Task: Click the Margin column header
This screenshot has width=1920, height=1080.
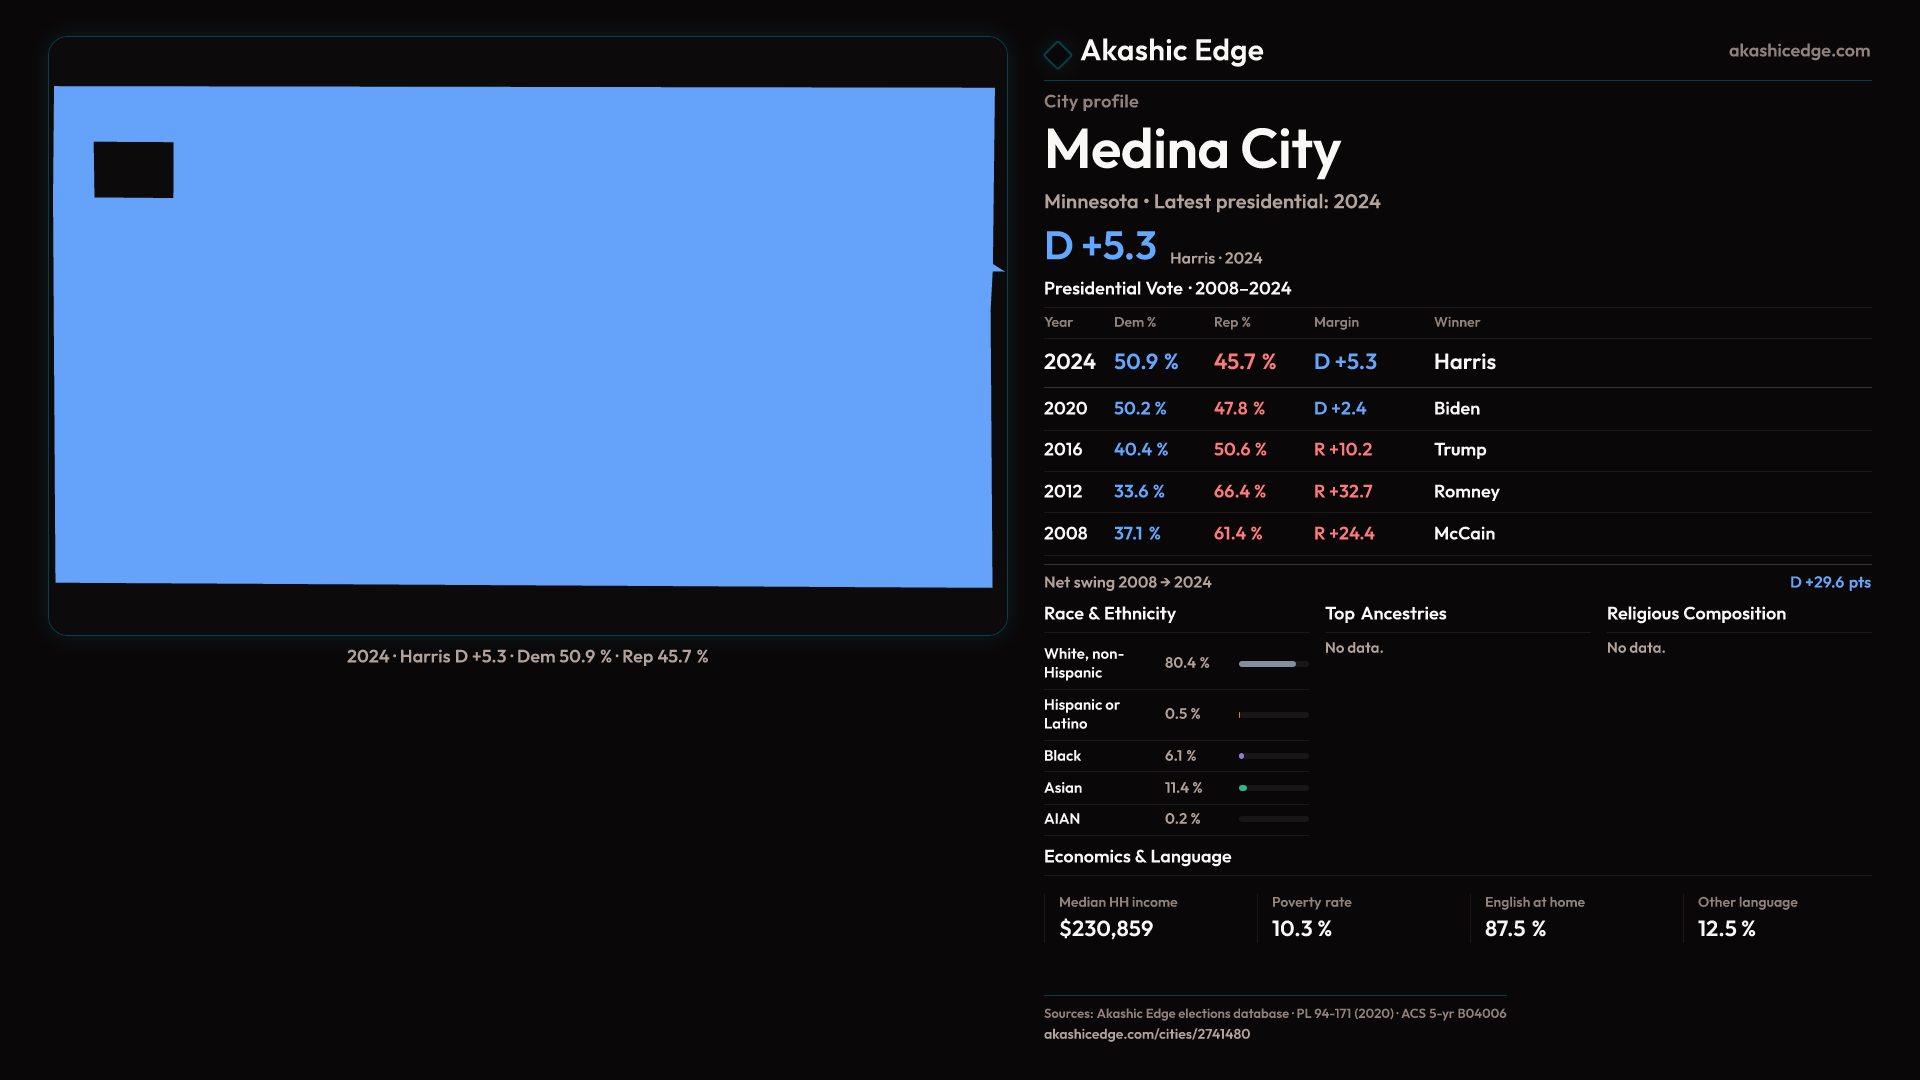Action: (1335, 322)
